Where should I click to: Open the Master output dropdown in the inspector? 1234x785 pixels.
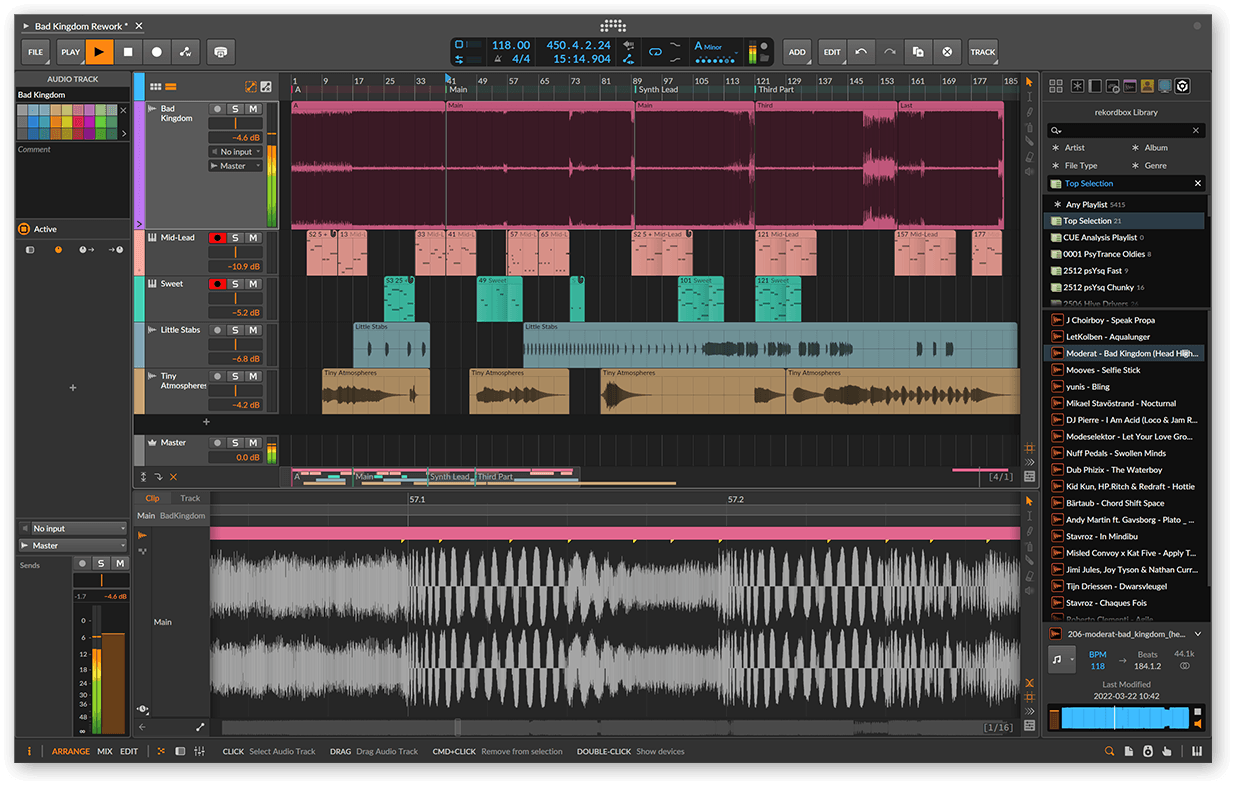pyautogui.click(x=73, y=545)
